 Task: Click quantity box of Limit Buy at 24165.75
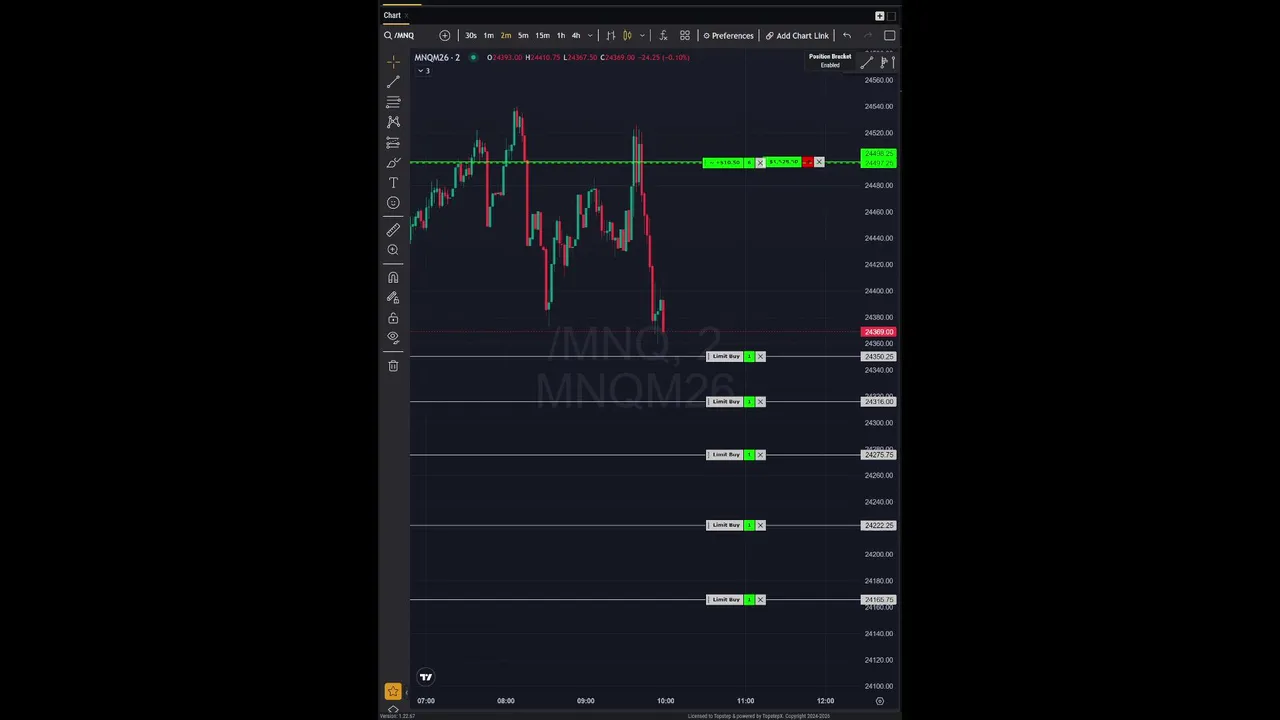(750, 600)
